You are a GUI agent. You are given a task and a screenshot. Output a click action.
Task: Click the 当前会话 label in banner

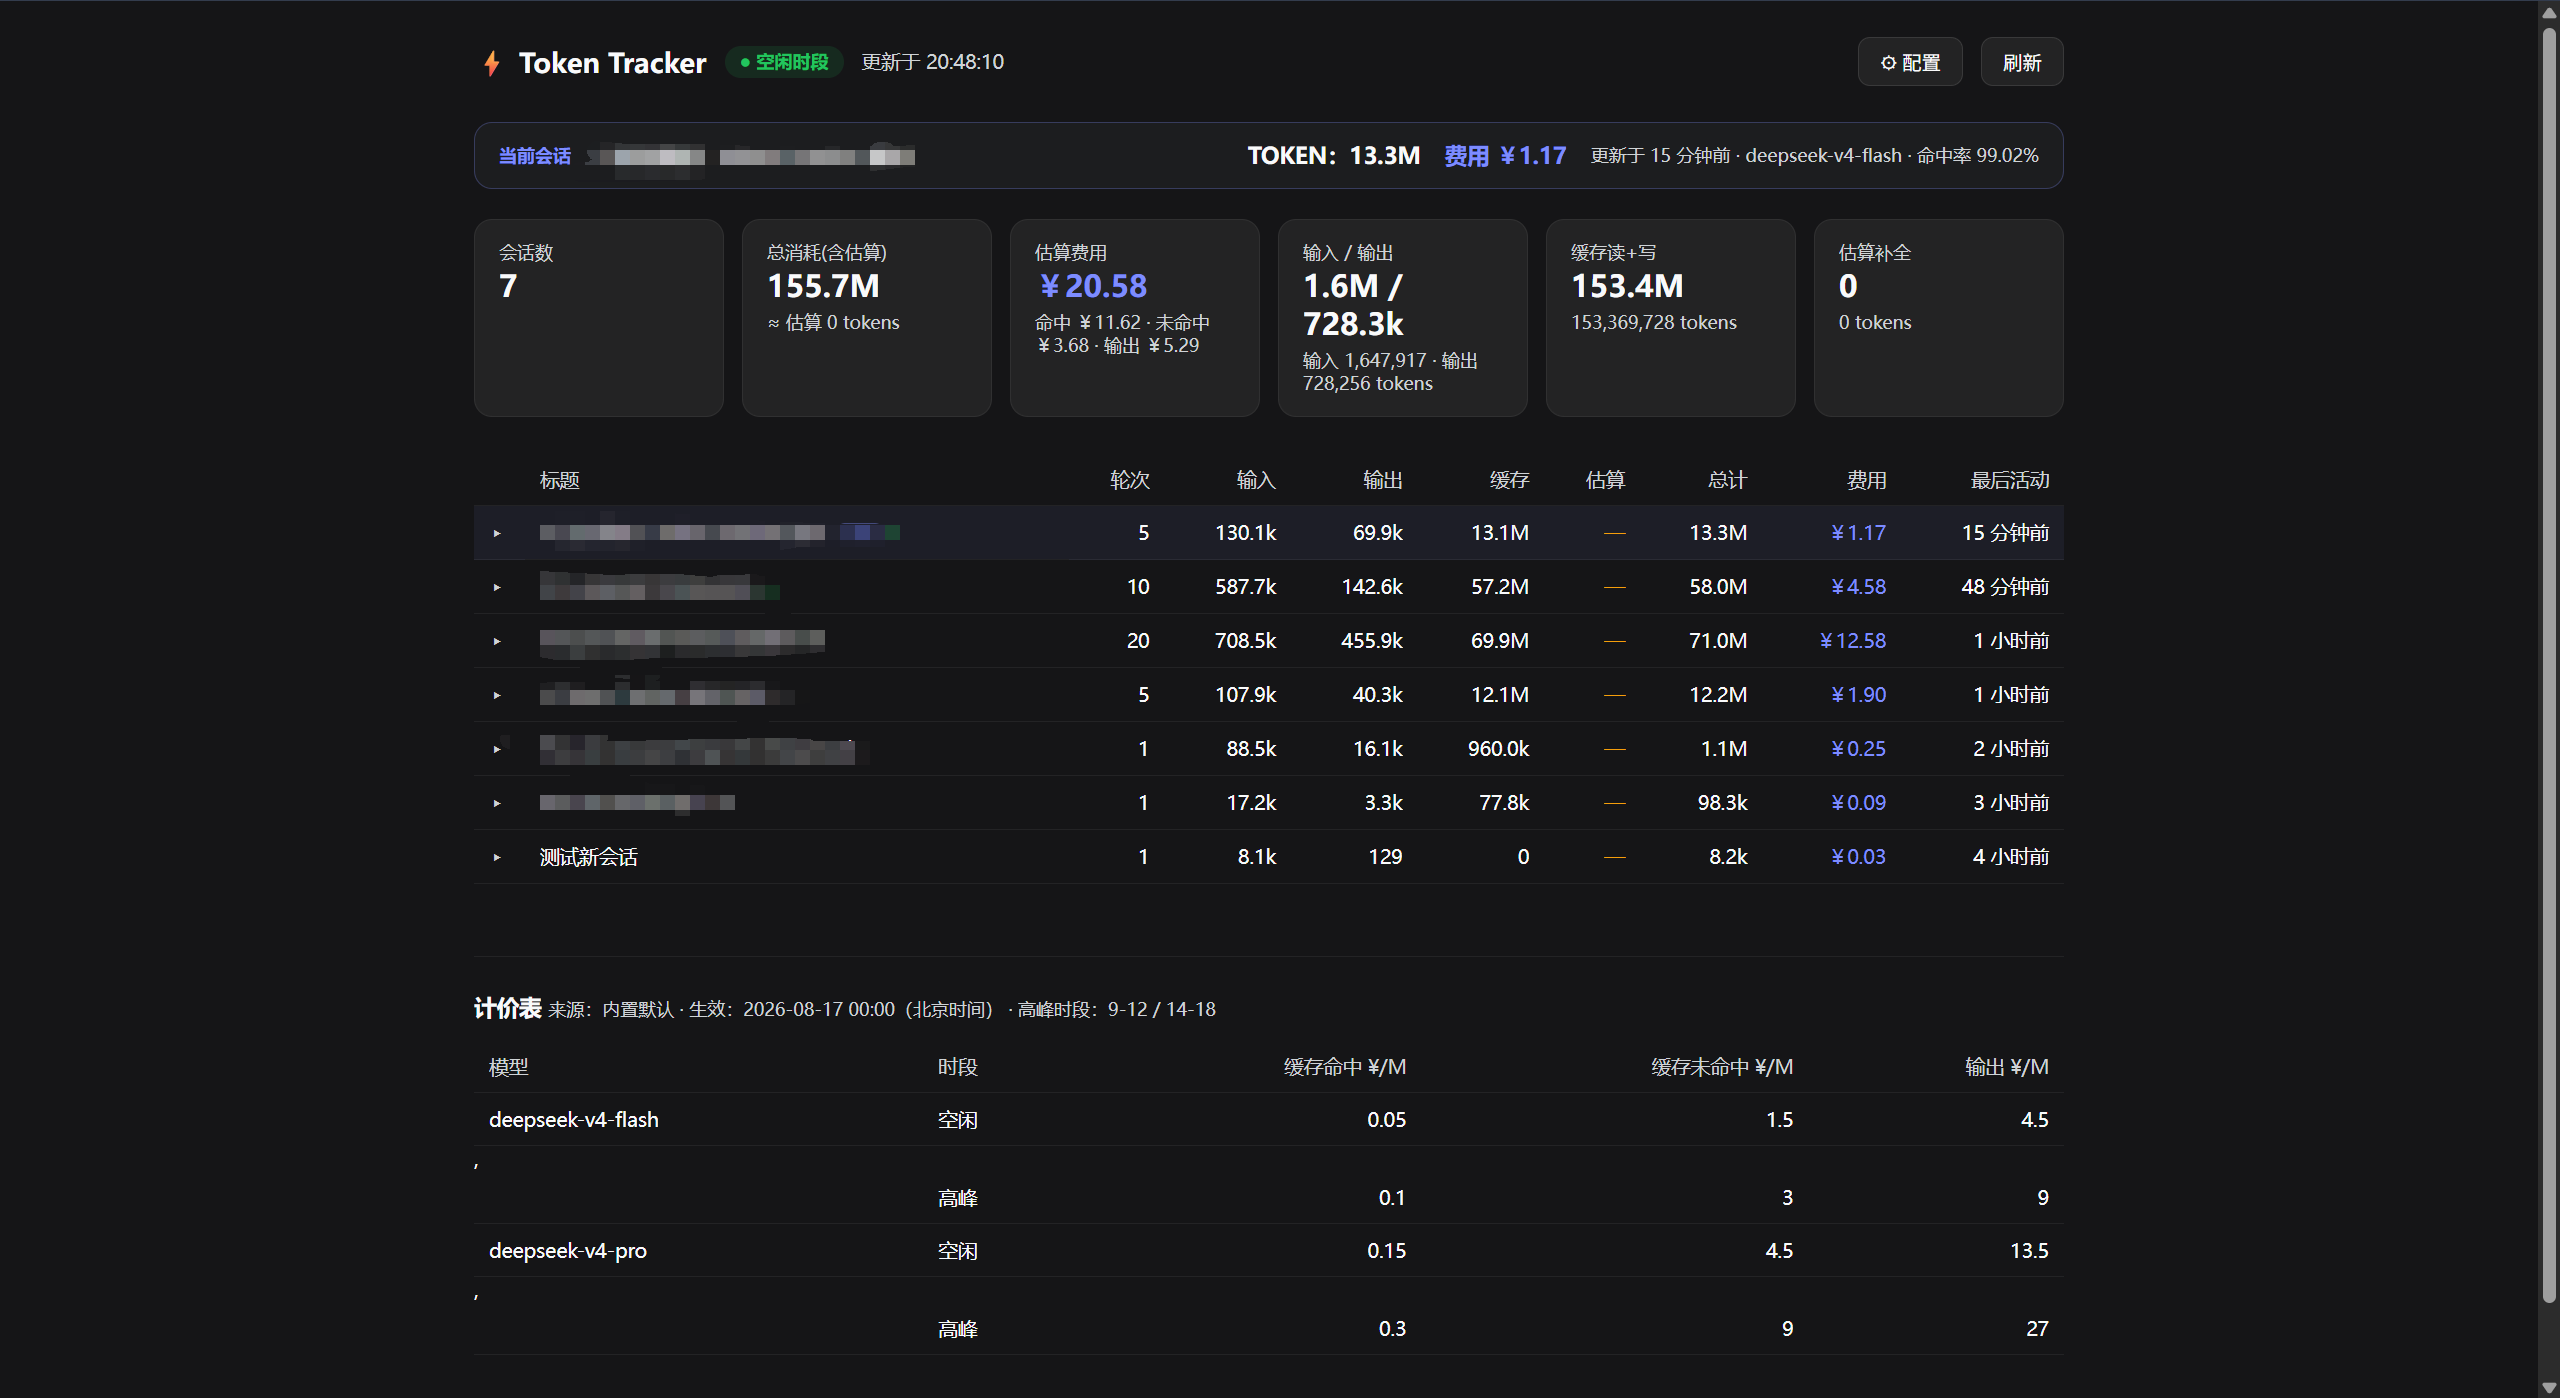(x=535, y=156)
